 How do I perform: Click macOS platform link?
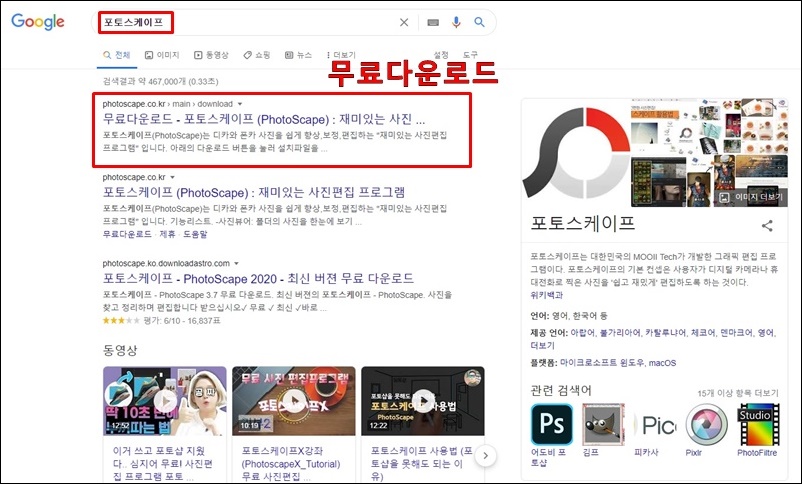click(662, 363)
